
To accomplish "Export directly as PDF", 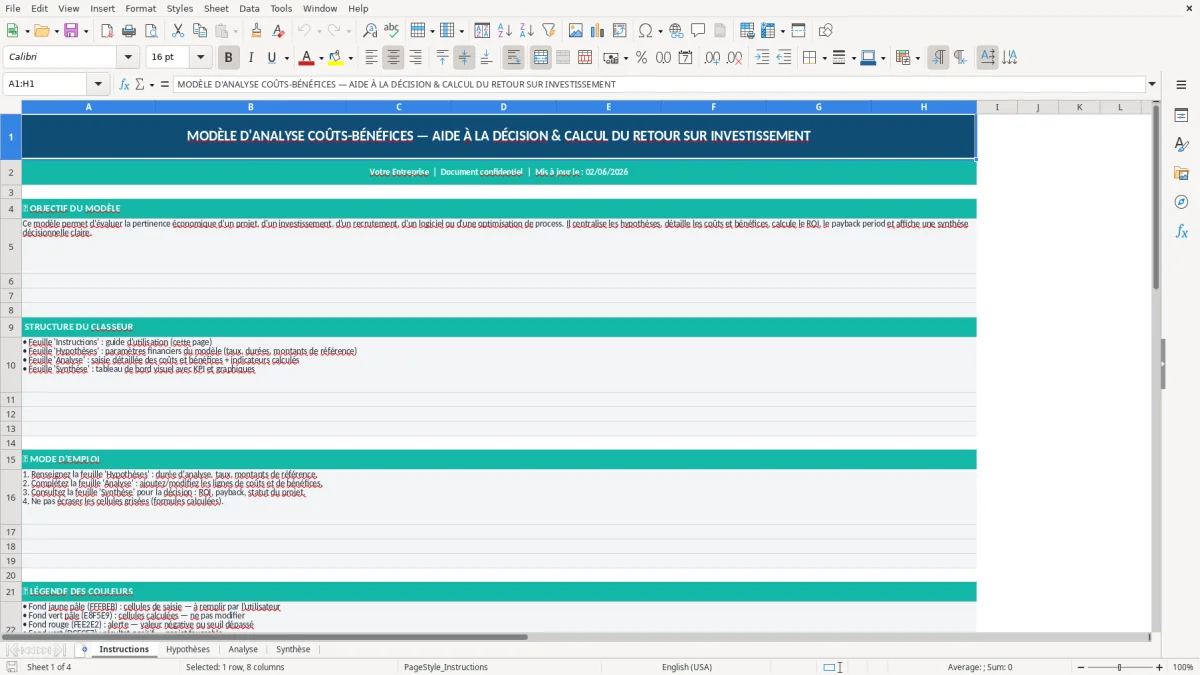I will (x=107, y=31).
